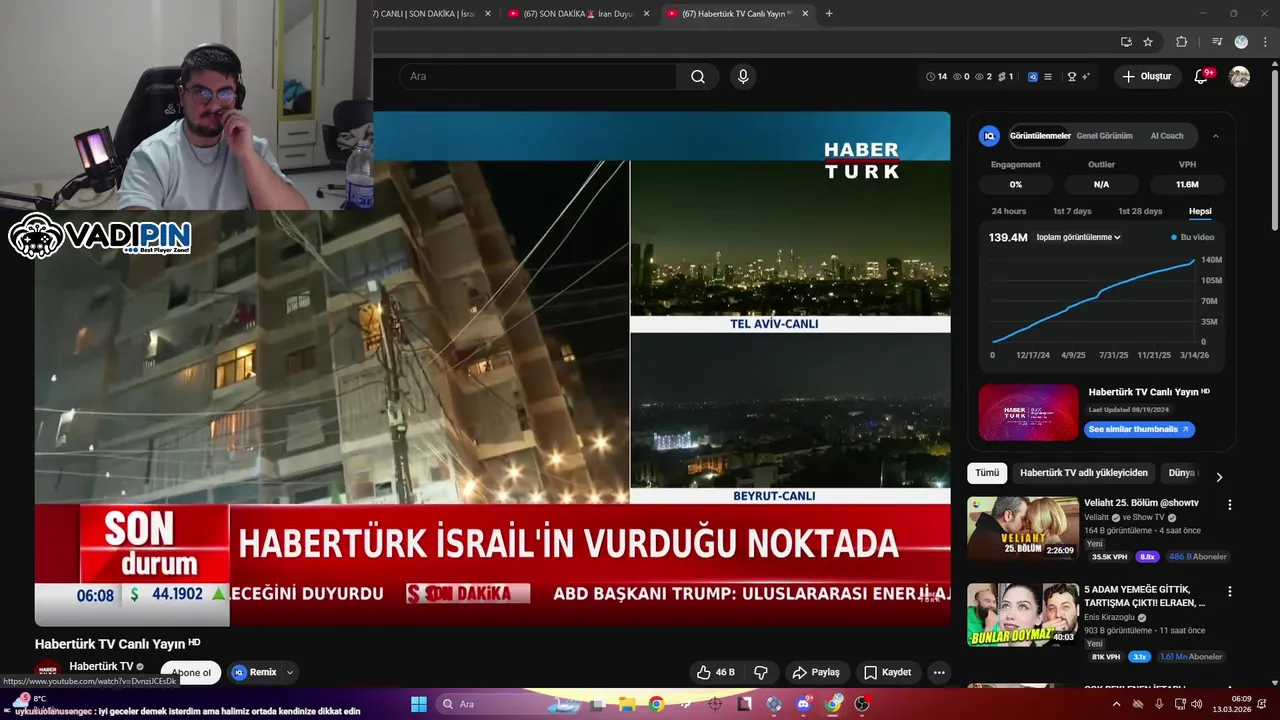Image resolution: width=1280 pixels, height=720 pixels.
Task: Open Chrome media controls icon
Action: [x=1217, y=42]
